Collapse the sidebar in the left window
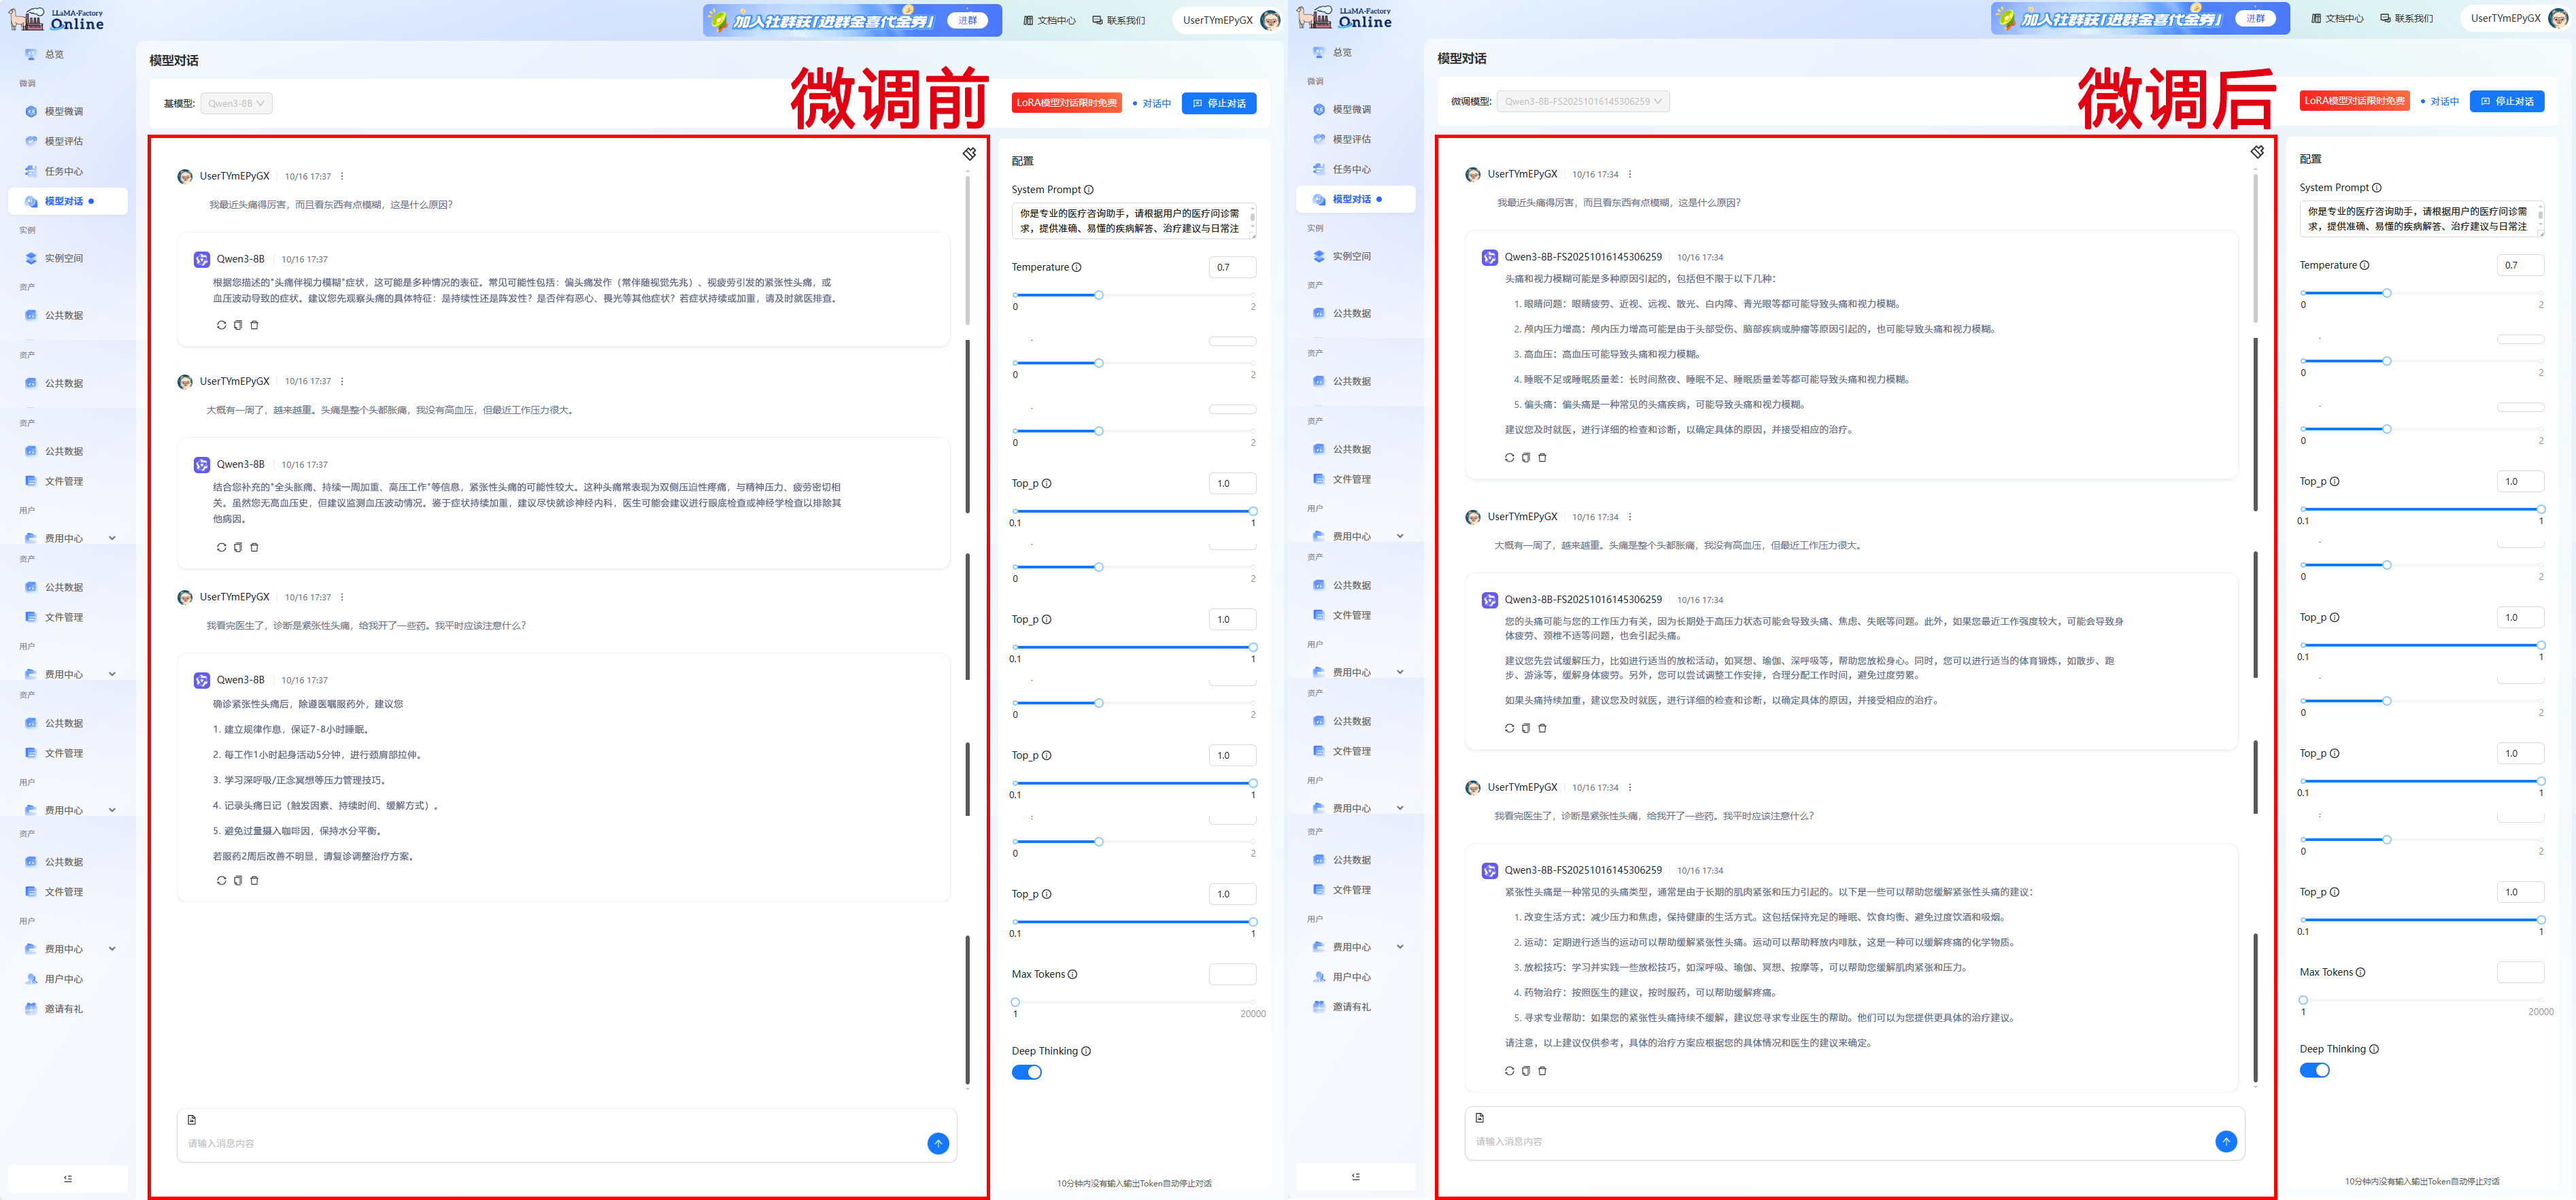Screen dimensions: 2576x1200 (68, 1178)
